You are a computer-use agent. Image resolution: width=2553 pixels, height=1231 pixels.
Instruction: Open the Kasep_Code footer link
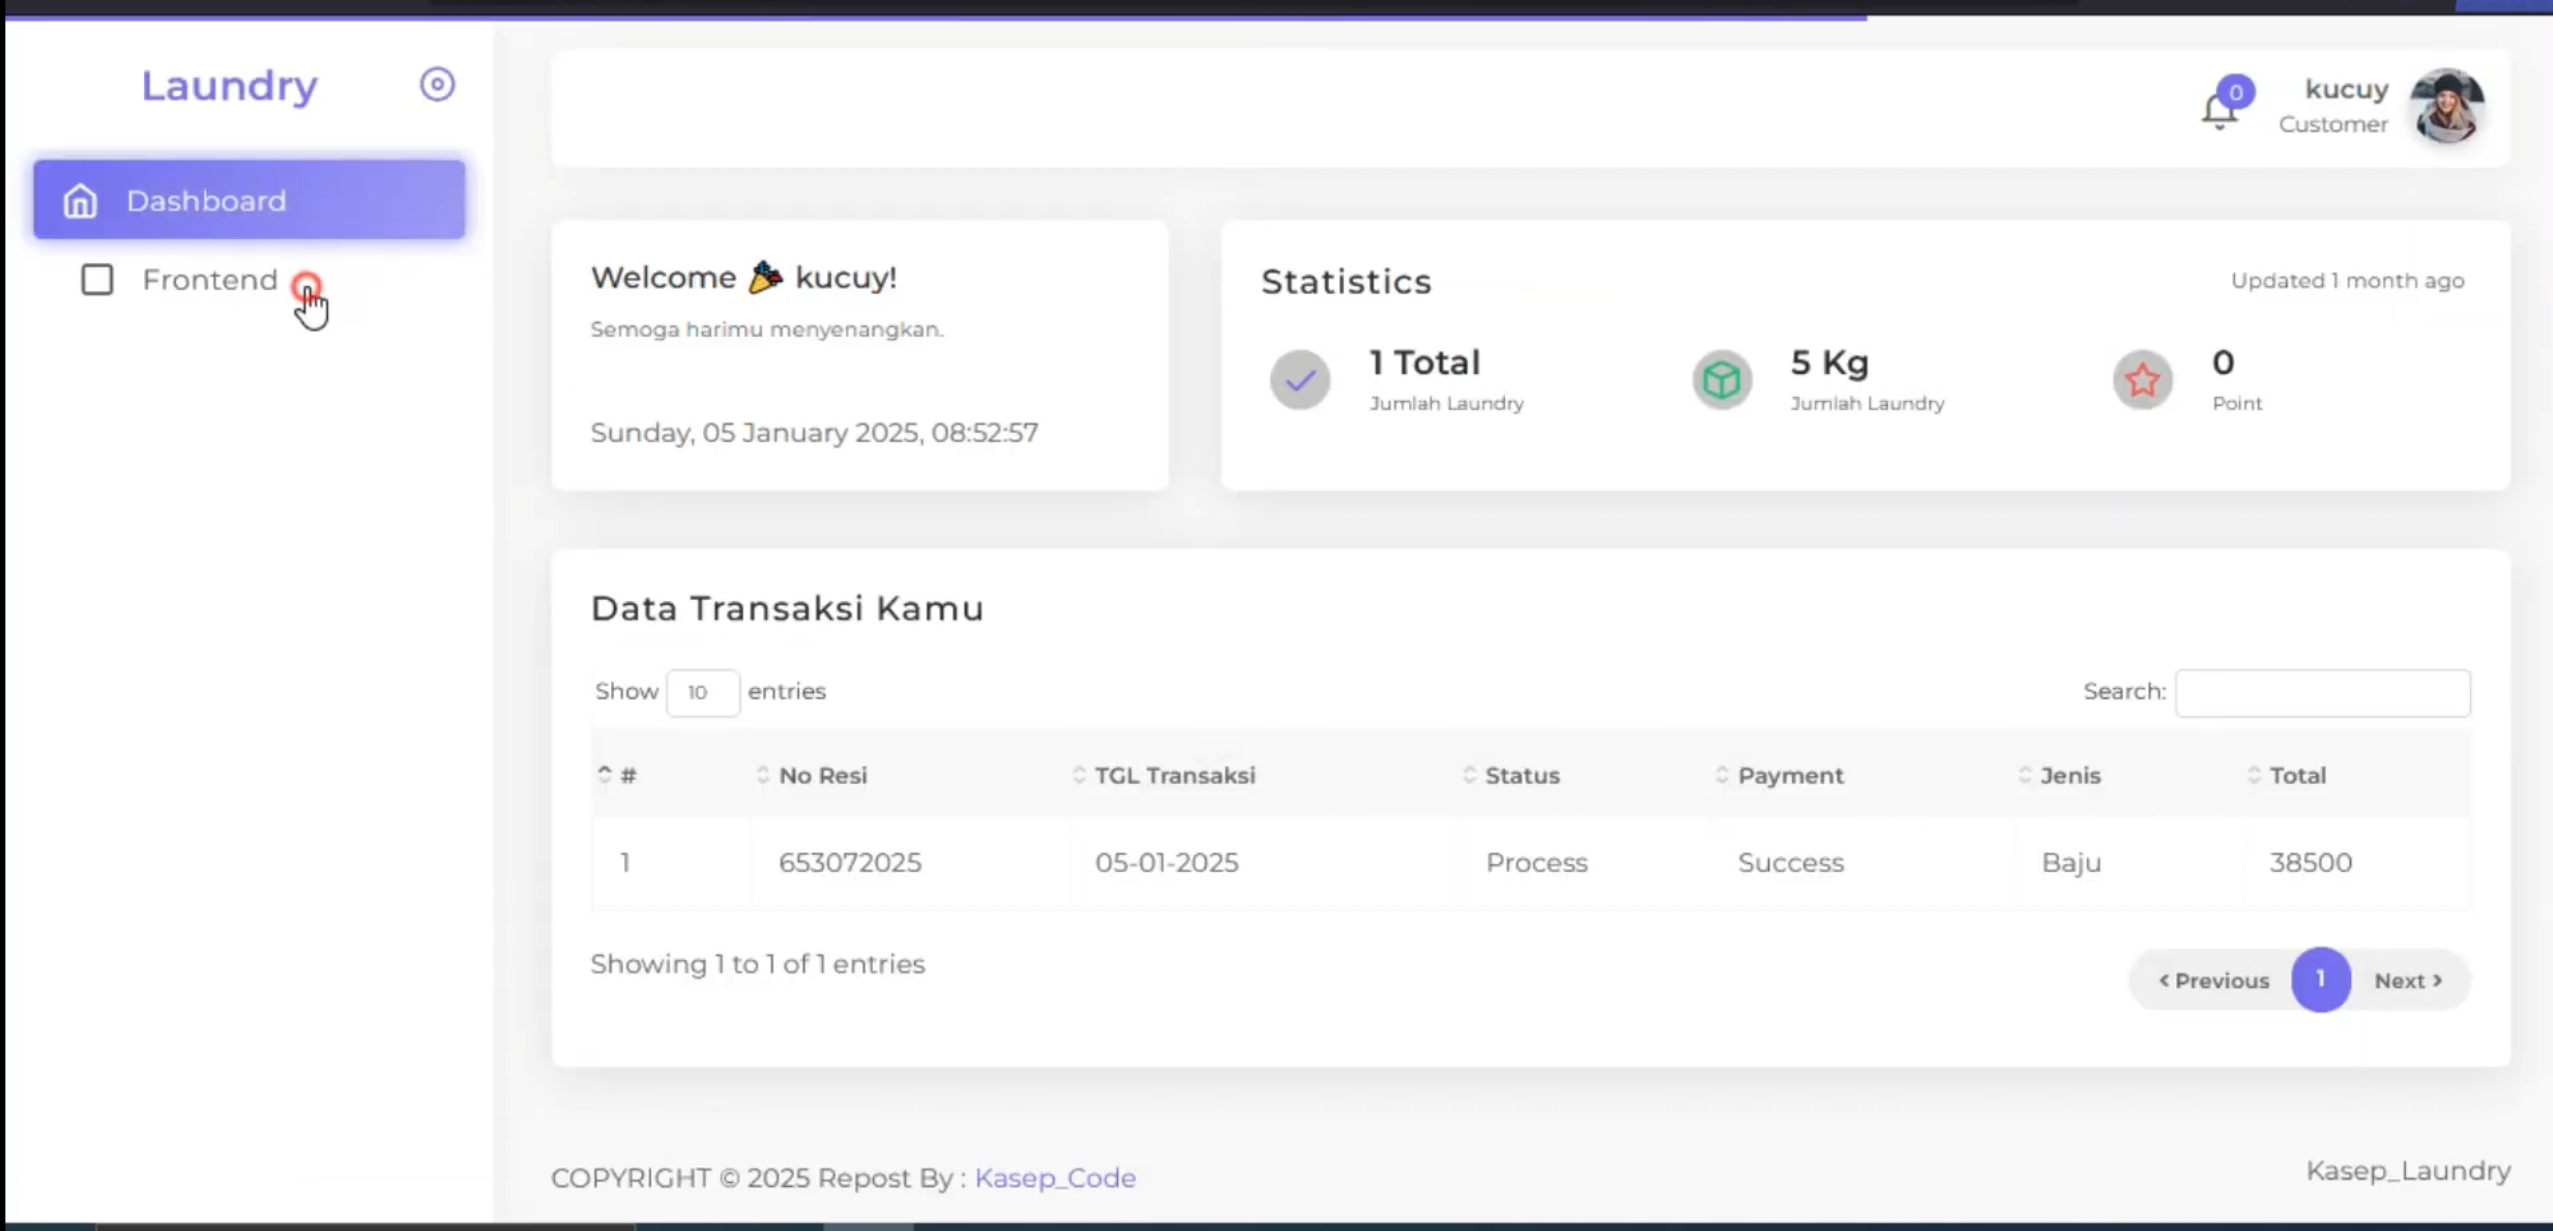click(x=1055, y=1178)
